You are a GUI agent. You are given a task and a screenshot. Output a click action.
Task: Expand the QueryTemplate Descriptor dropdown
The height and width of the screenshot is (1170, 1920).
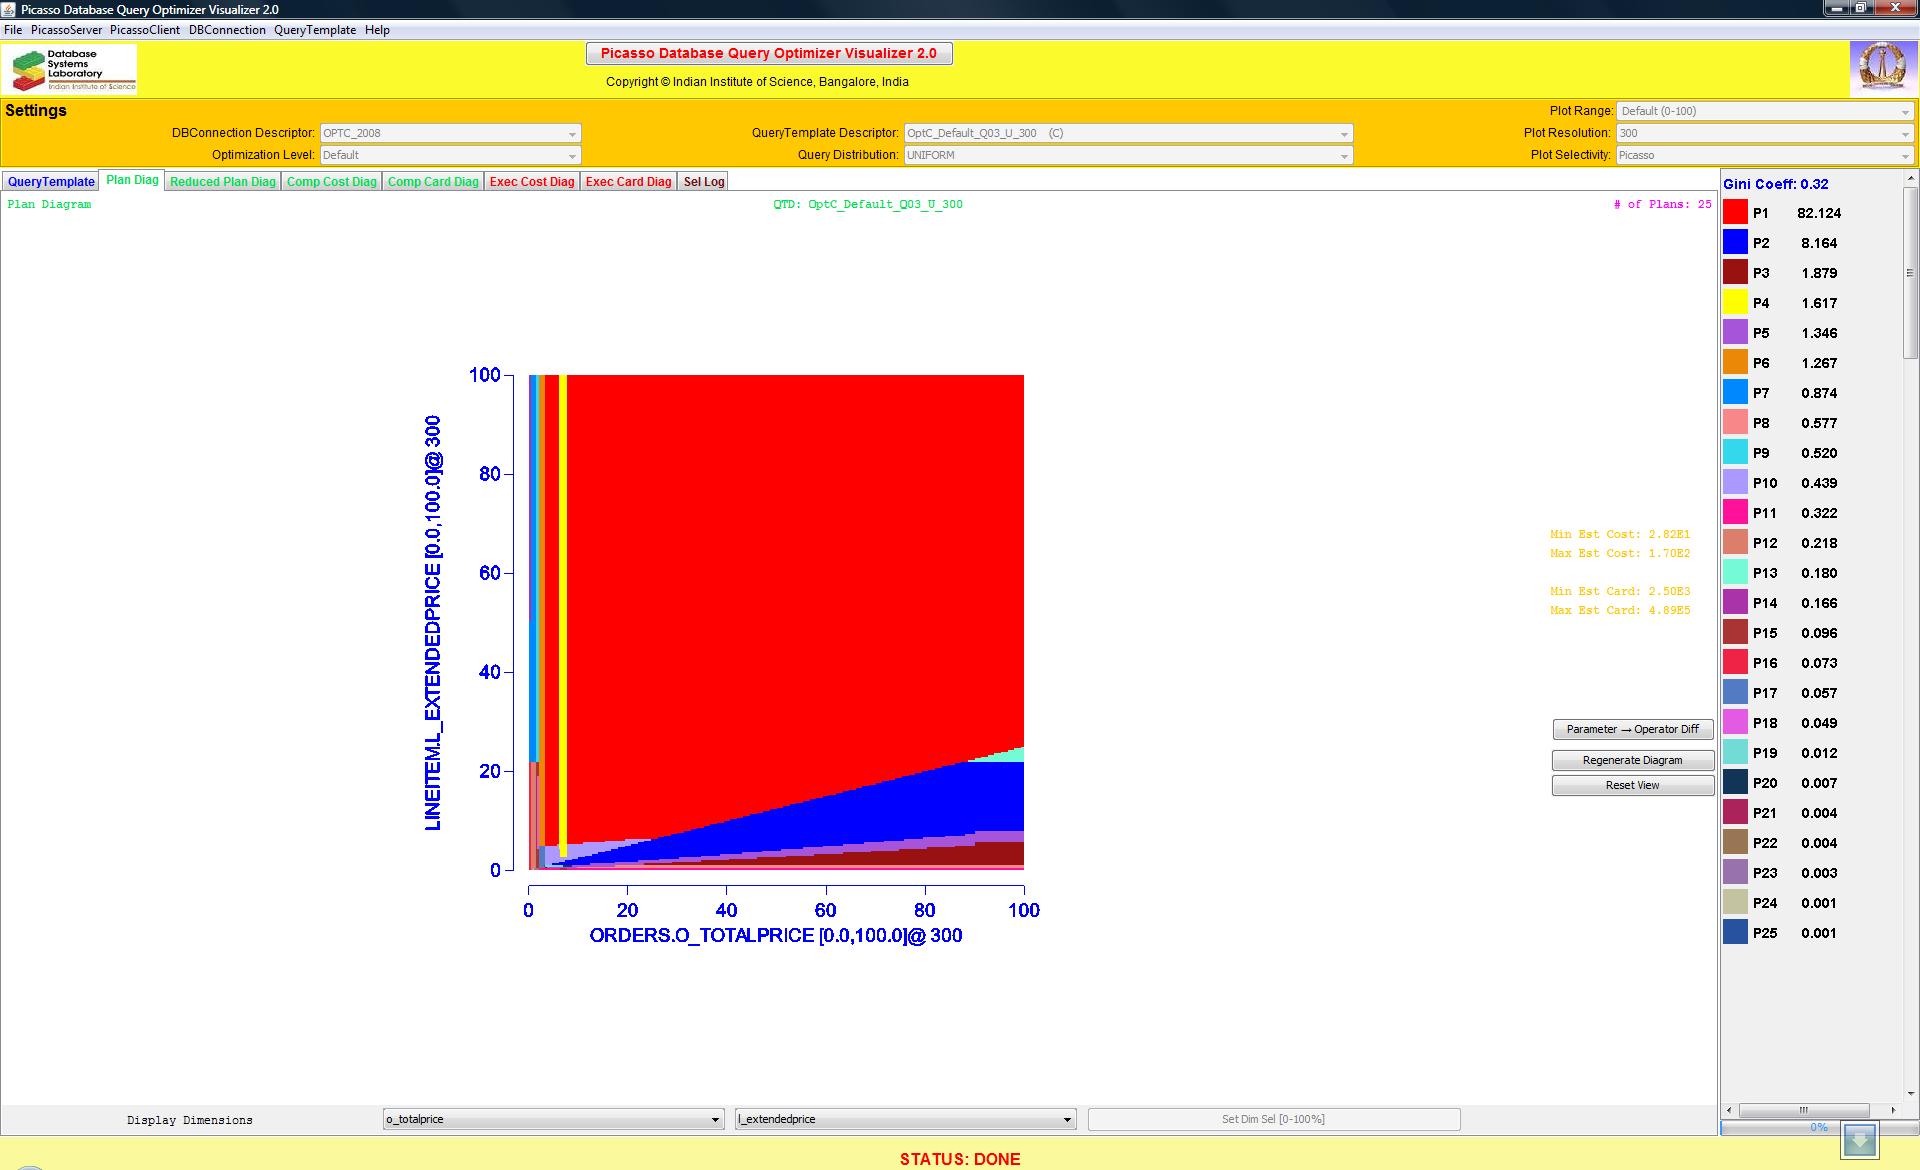[x=1128, y=133]
